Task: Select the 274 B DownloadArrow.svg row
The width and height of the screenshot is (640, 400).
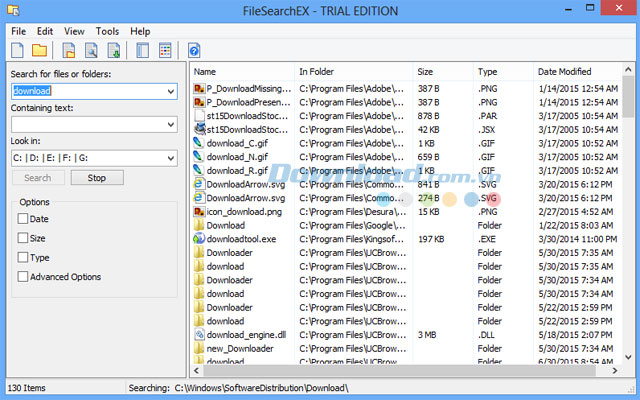Action: 407,198
